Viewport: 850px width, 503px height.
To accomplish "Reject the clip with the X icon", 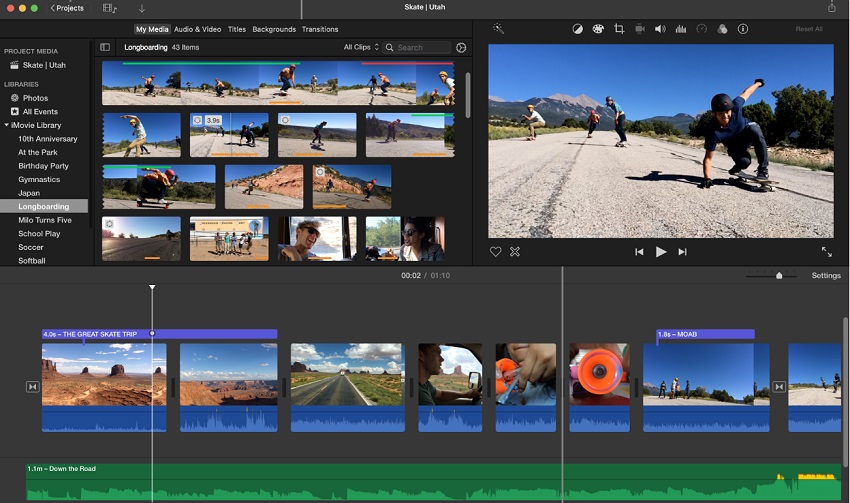I will [515, 252].
